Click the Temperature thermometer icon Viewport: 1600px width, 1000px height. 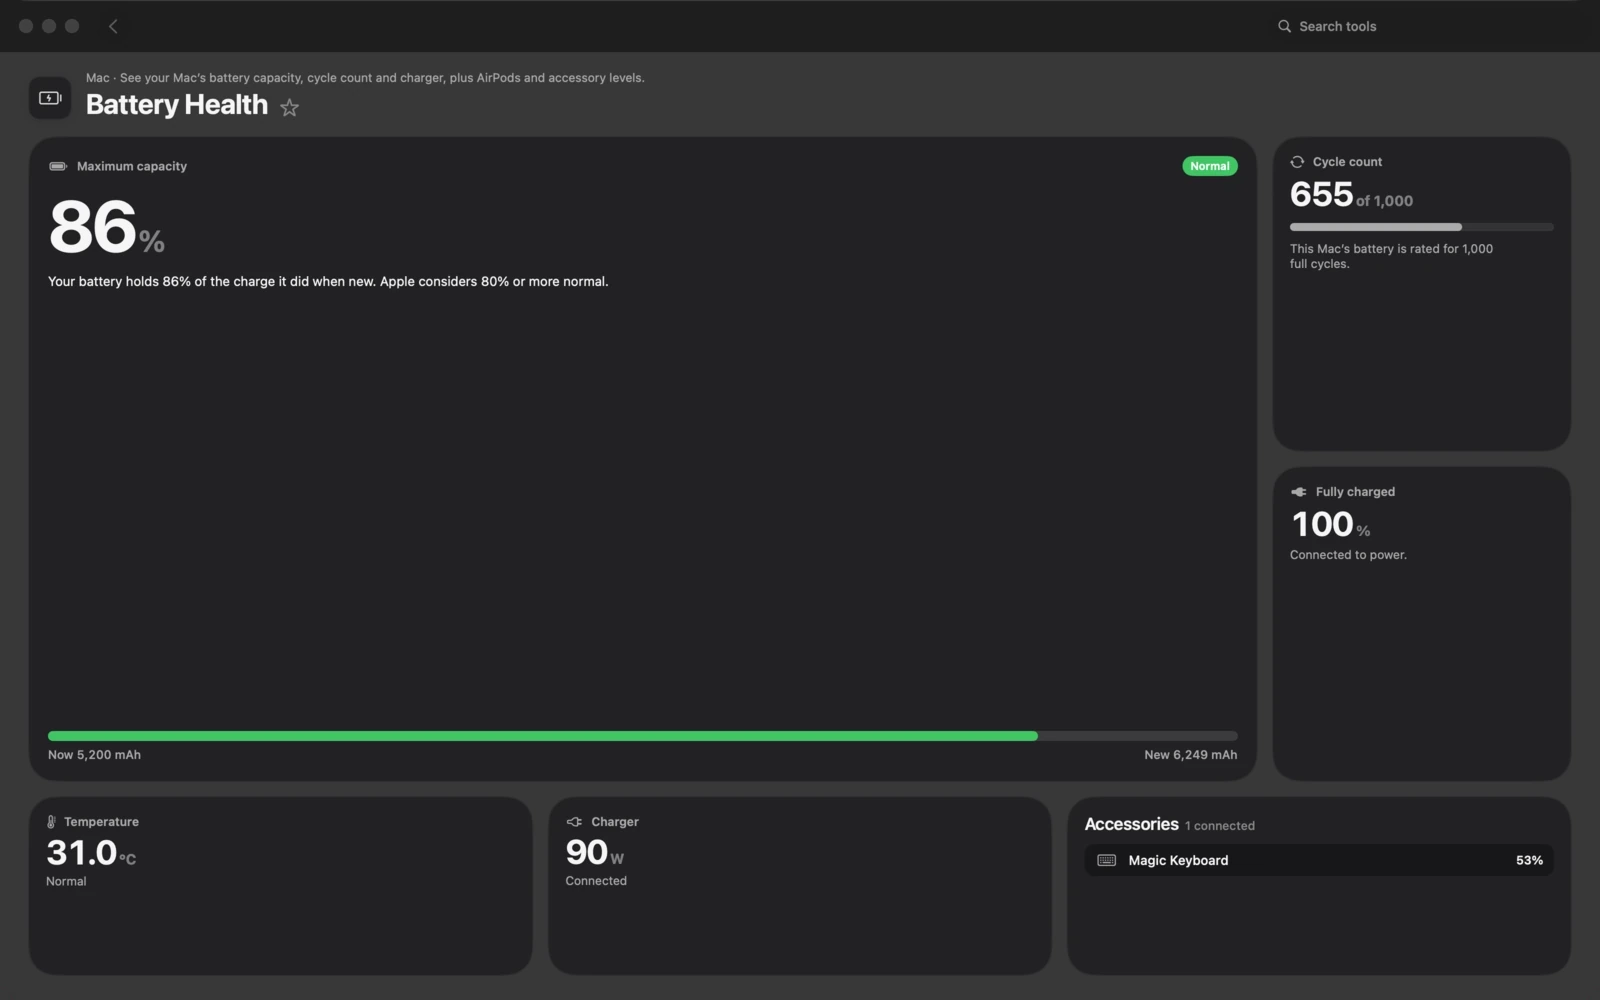(51, 822)
